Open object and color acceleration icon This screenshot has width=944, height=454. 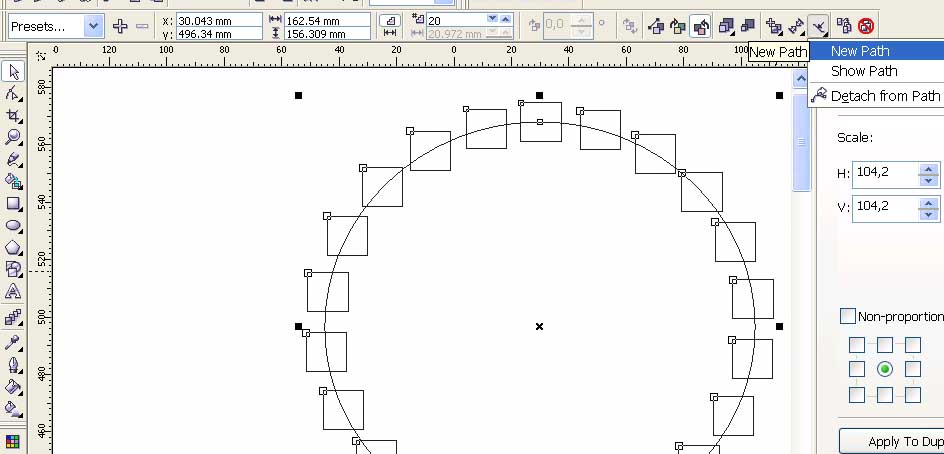[x=727, y=26]
